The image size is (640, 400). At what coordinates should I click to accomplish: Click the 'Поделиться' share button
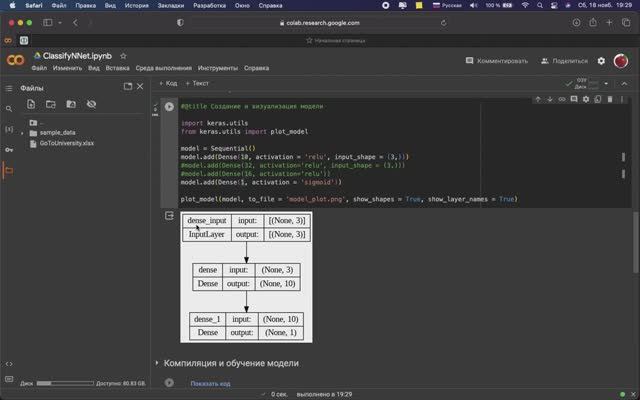click(563, 61)
